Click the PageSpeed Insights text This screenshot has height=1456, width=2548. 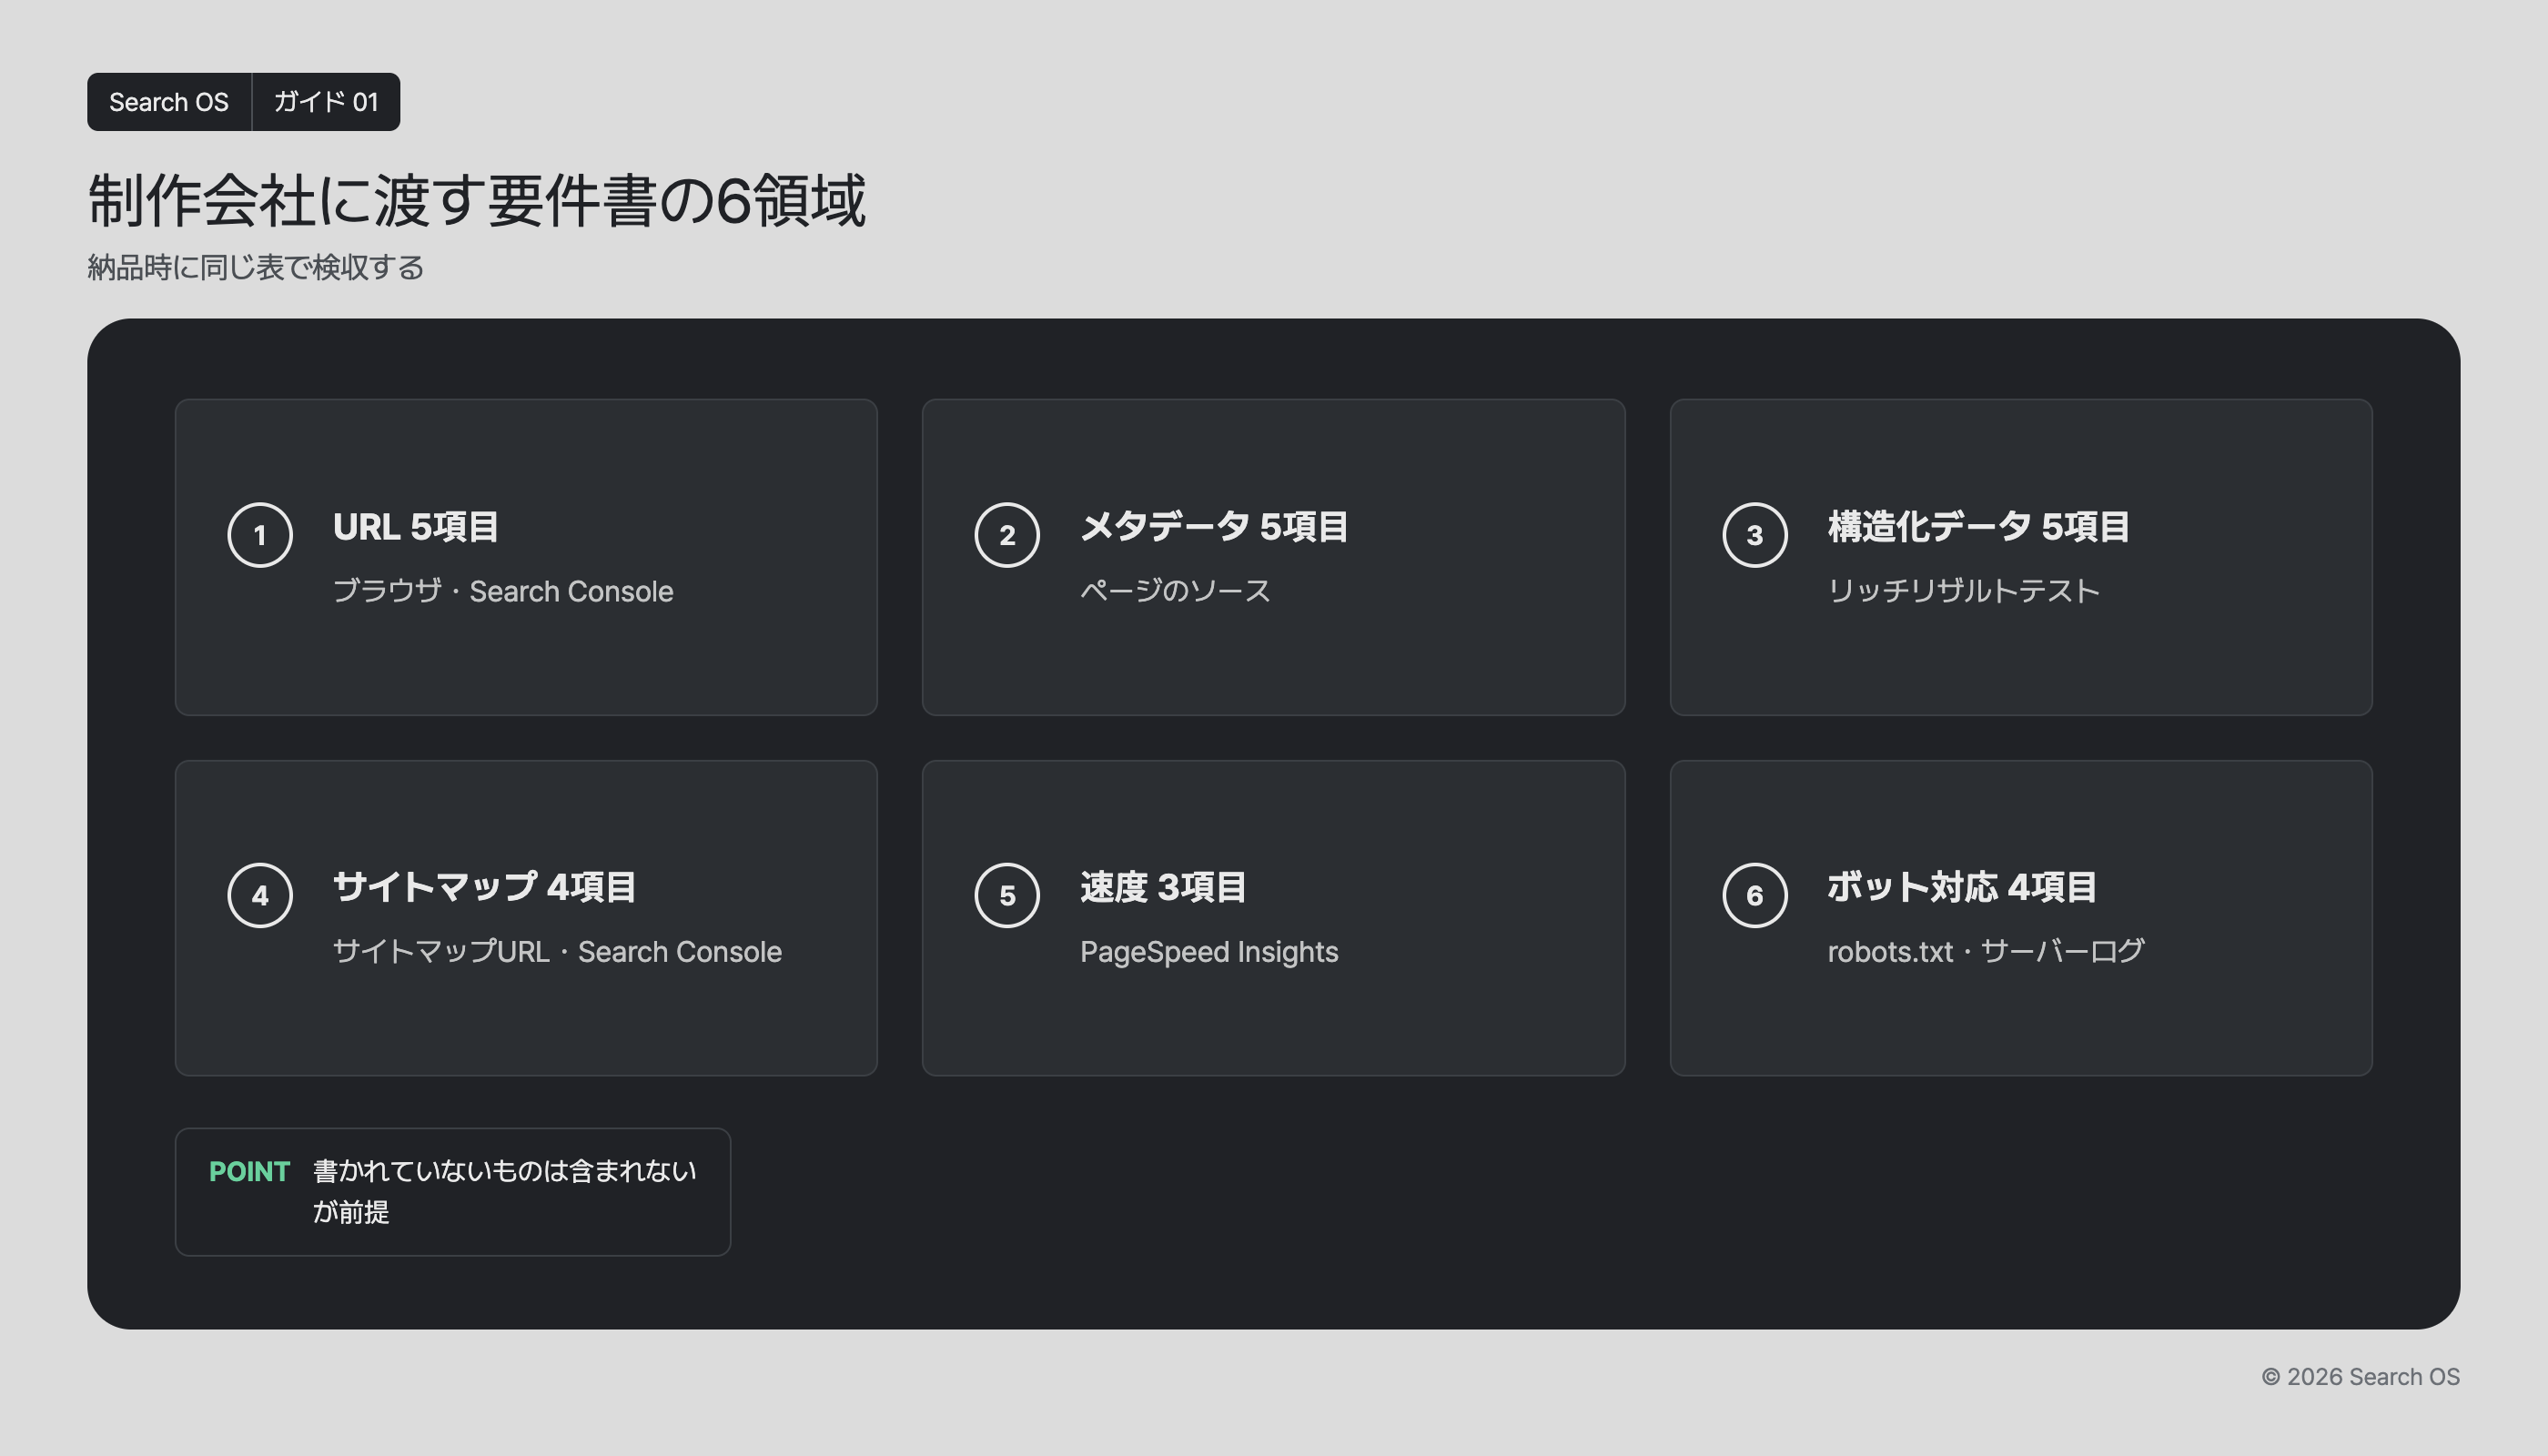1209,951
